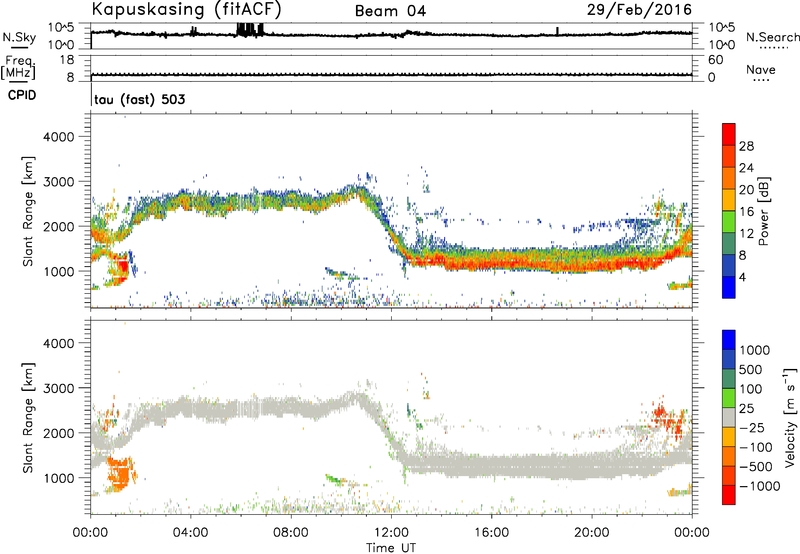Click the Kapuskasing (fitACF) plot title
Image resolution: width=800 pixels, height=554 pixels.
point(186,10)
